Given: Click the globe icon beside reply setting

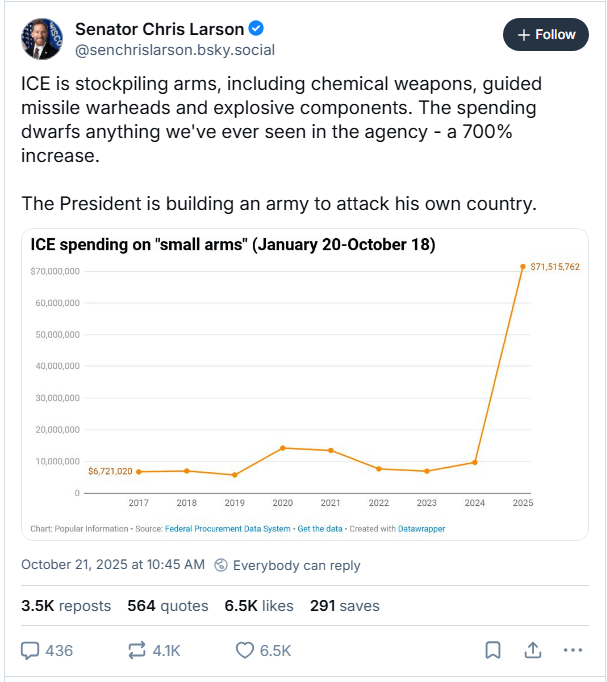Looking at the screenshot, I should 221,565.
